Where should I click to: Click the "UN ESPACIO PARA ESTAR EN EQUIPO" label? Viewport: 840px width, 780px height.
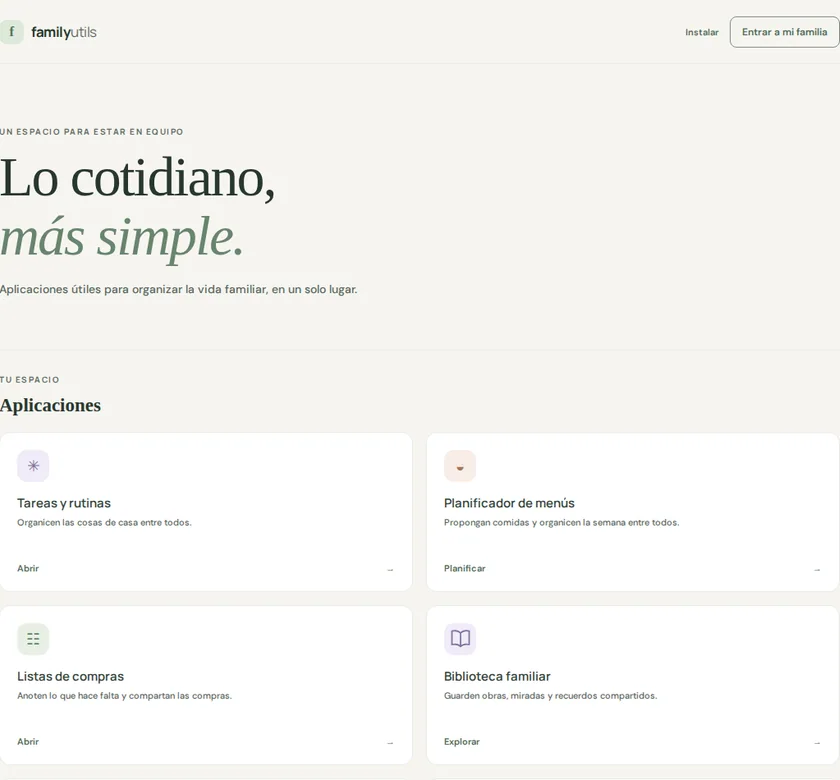(92, 132)
